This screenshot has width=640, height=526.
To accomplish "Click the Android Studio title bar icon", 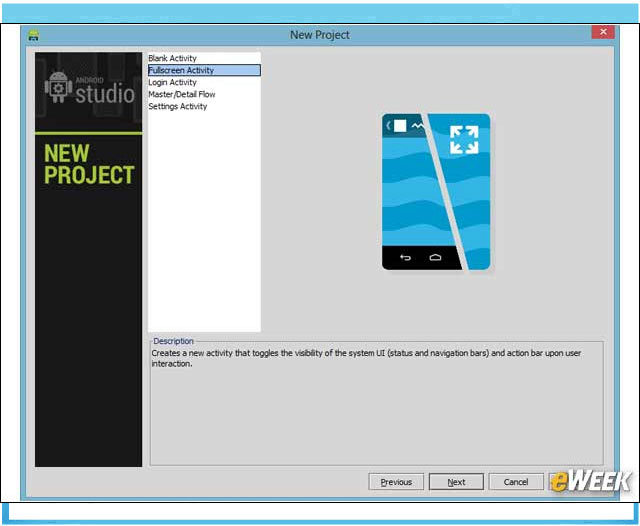I will pyautogui.click(x=33, y=36).
